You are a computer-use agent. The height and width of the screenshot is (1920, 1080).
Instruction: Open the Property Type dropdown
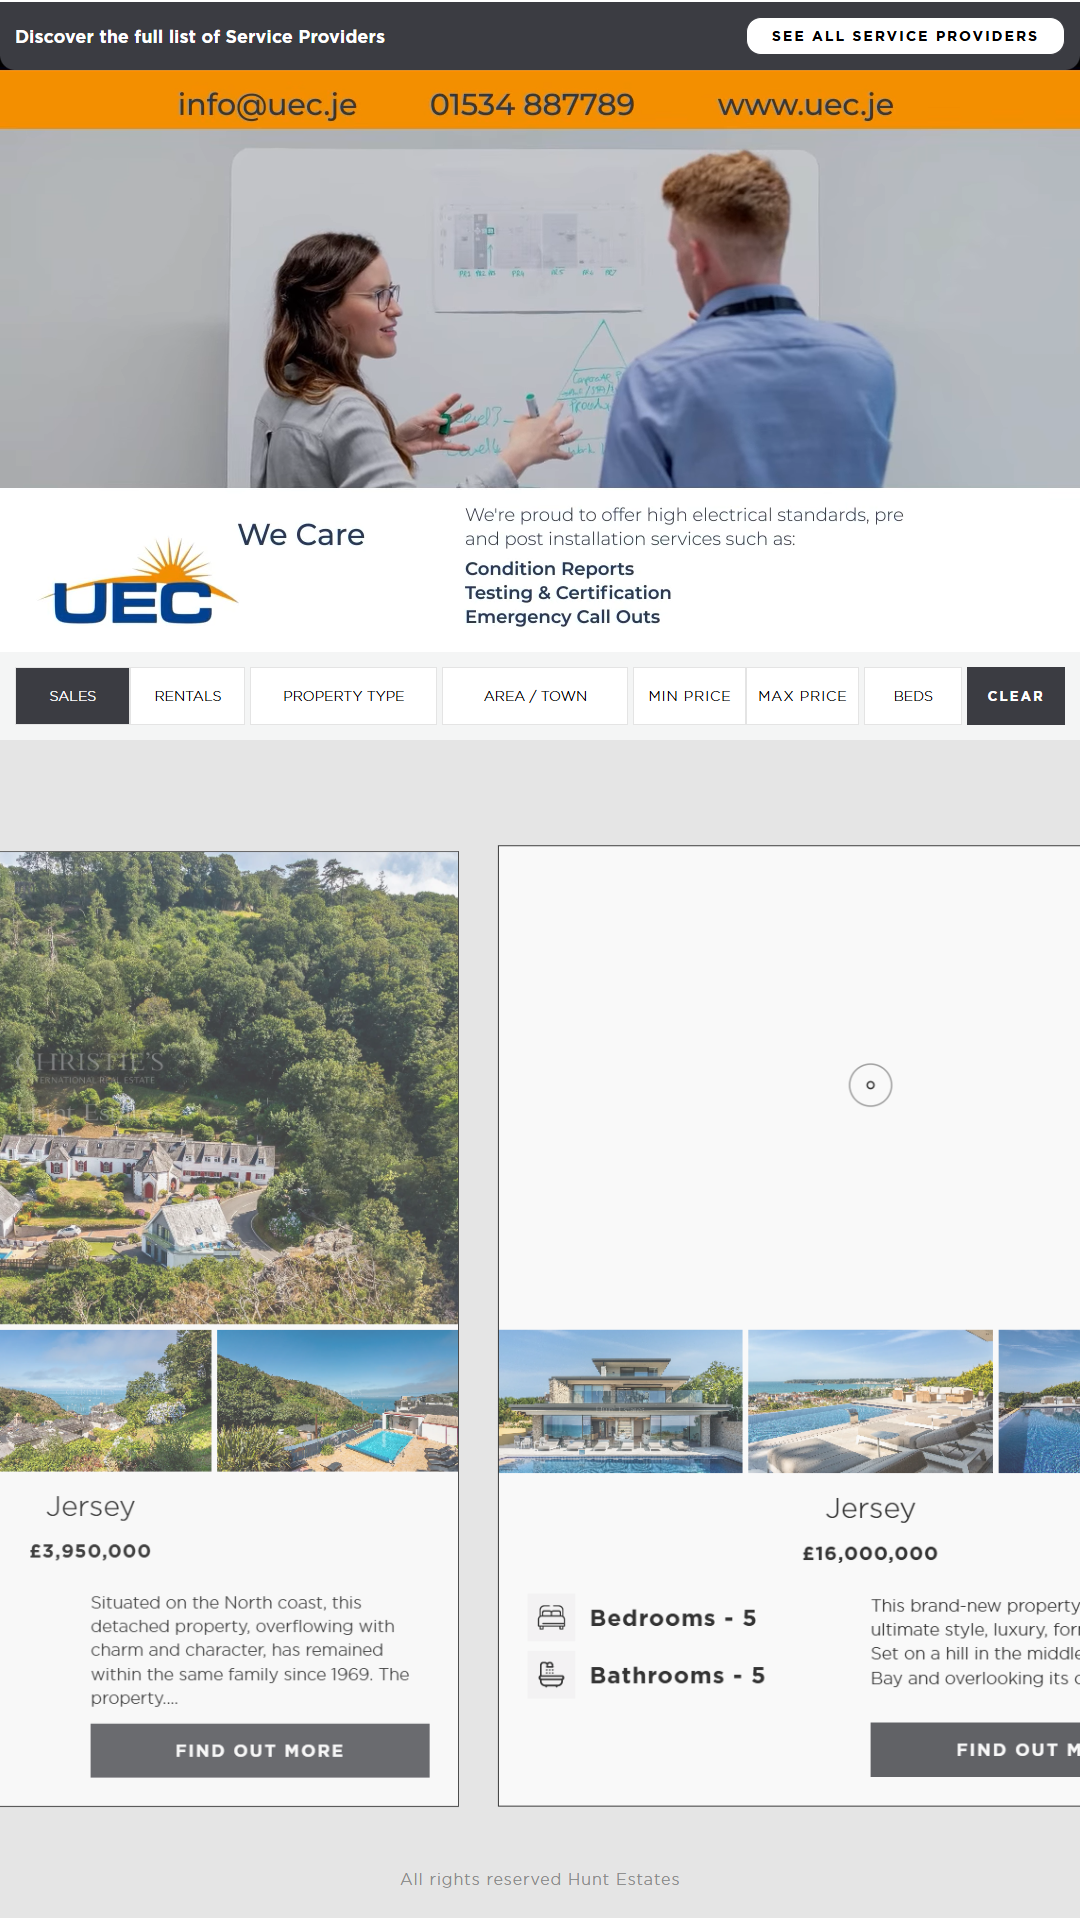(343, 696)
